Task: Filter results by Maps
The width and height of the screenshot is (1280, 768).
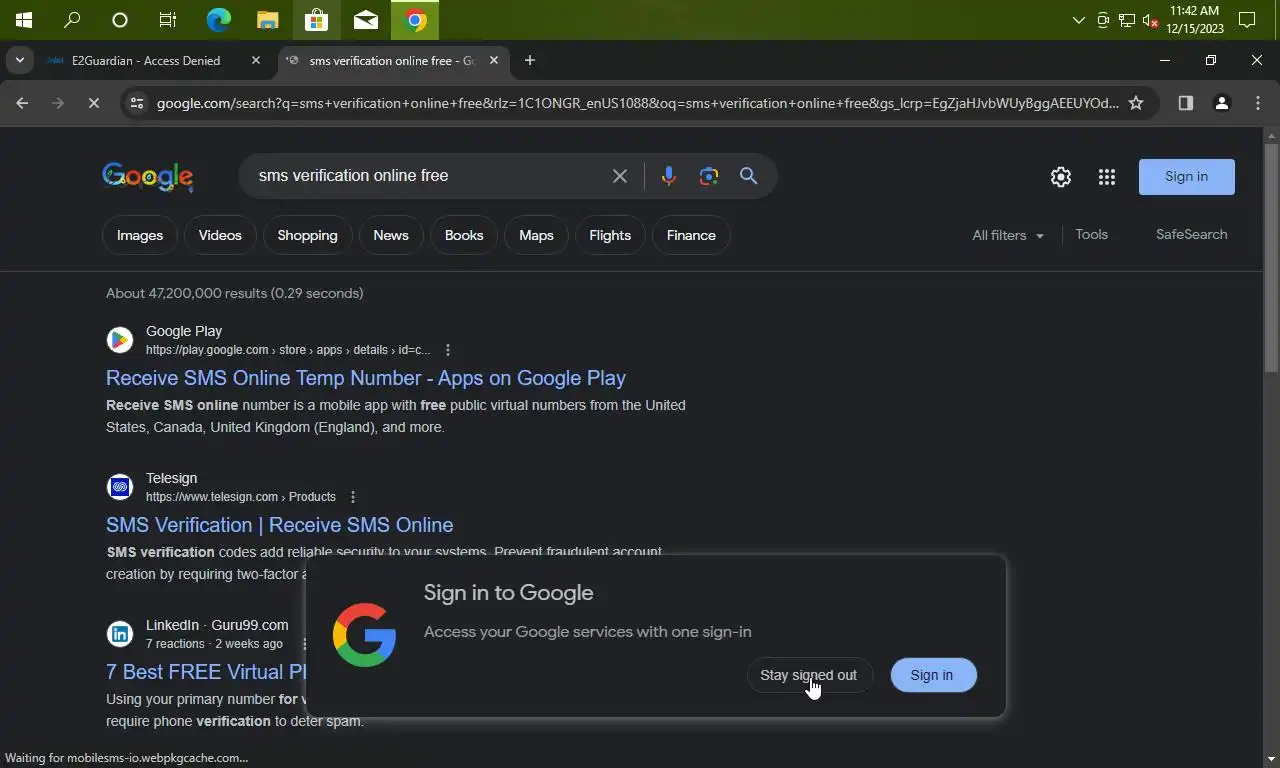Action: tap(536, 235)
